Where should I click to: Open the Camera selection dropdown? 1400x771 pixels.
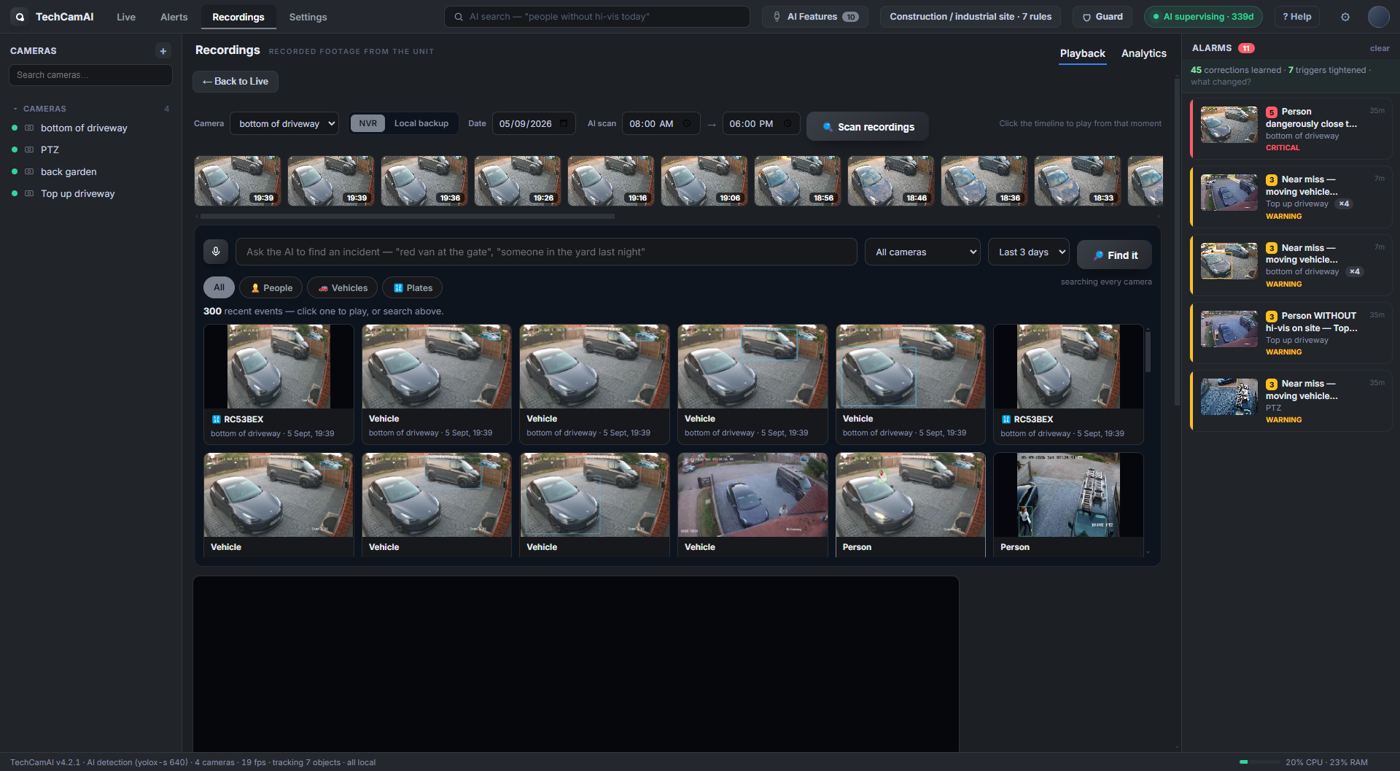point(284,124)
